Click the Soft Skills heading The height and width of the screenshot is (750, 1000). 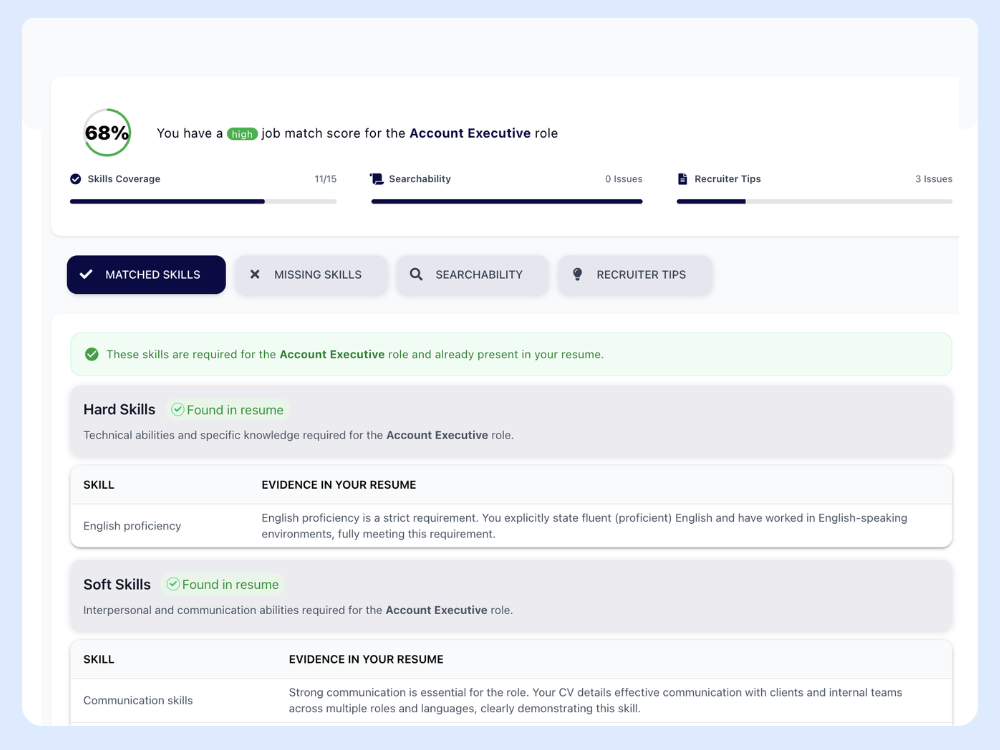[x=117, y=584]
